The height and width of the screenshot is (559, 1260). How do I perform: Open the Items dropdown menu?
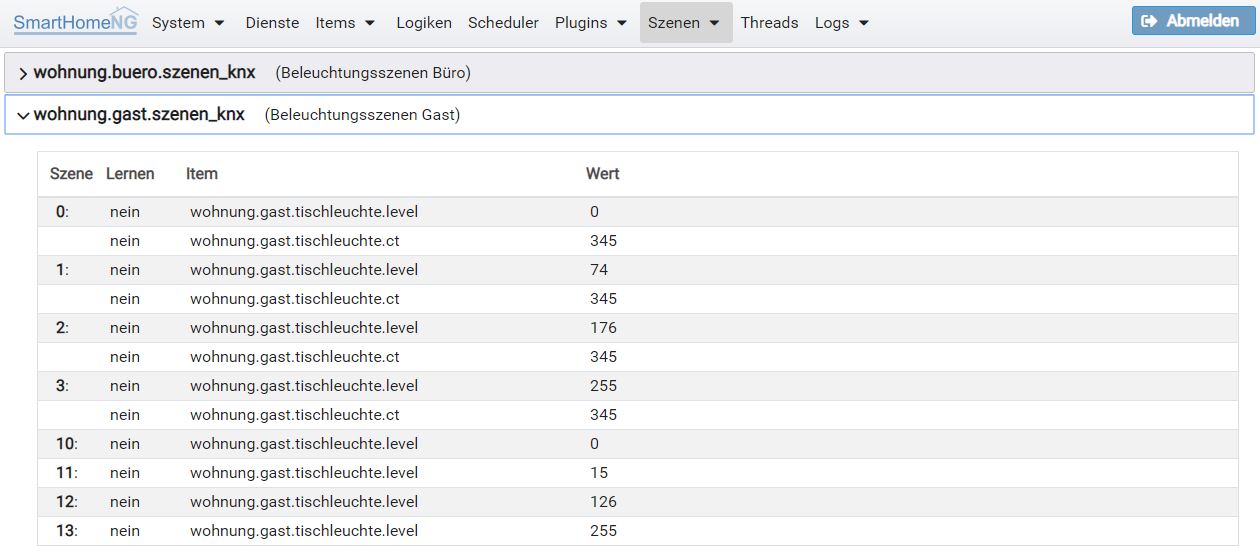345,22
